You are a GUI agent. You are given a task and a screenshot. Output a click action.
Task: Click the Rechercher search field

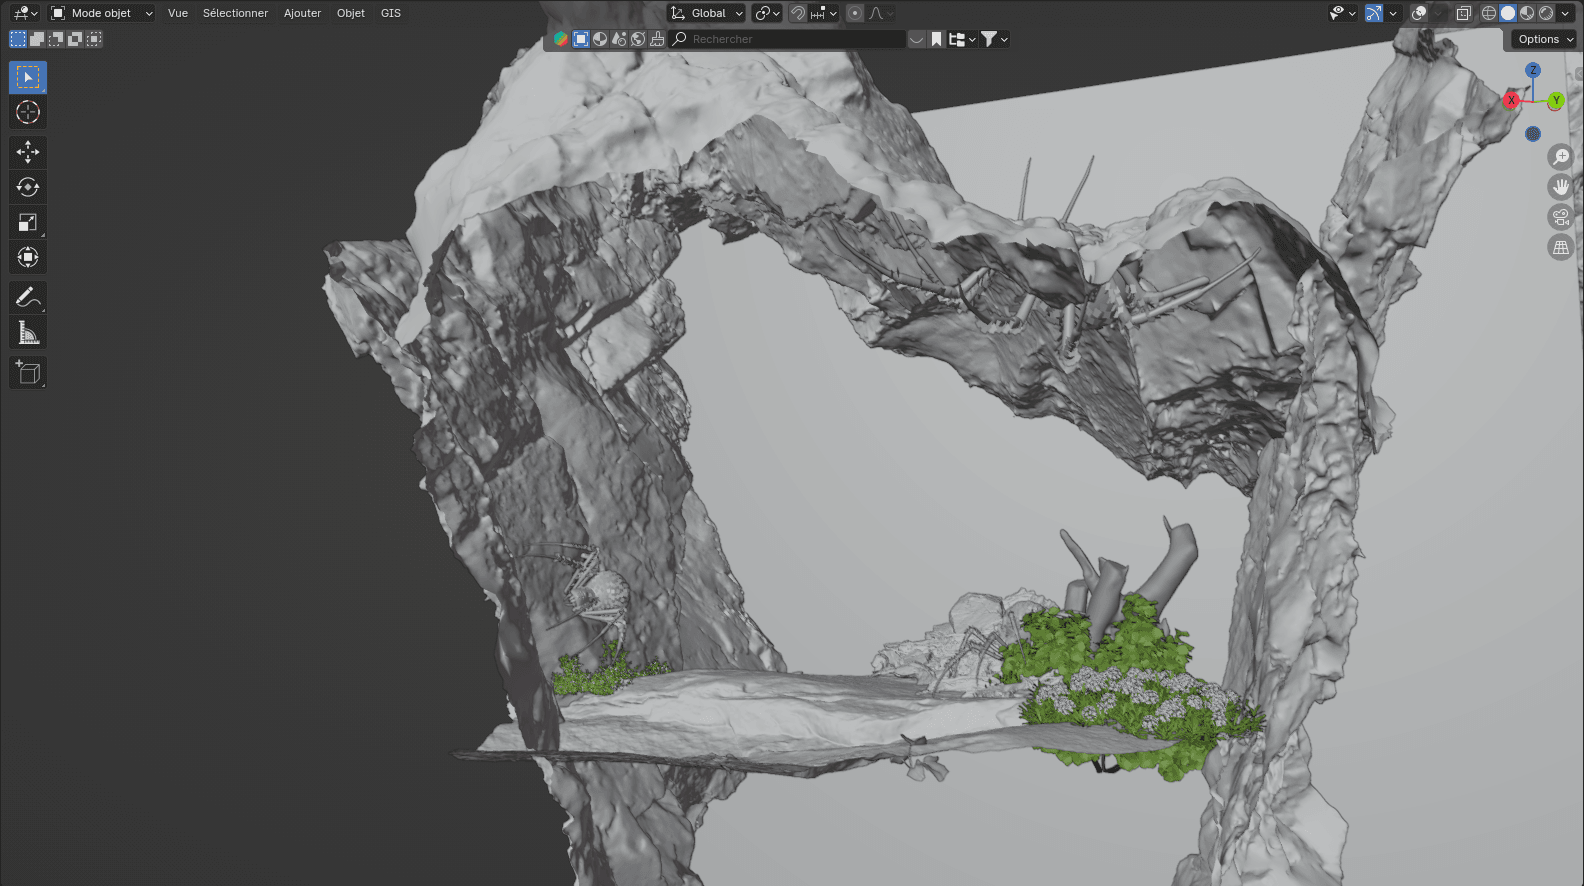788,39
